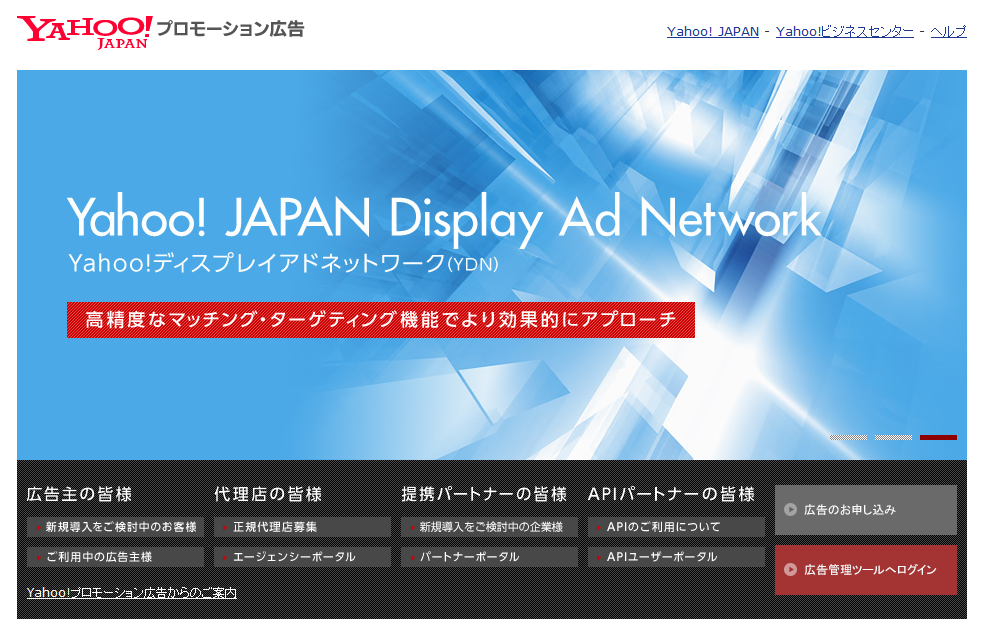Screen dimensions: 985x629
Task: Click the arrow icon on 広告管理ツールへログイン
Action: click(x=790, y=570)
